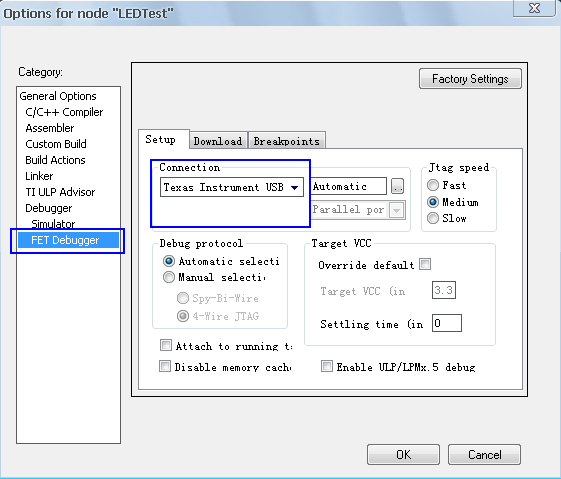The image size is (561, 479).
Task: Choose Automatic selection debug protocol
Action: click(169, 261)
